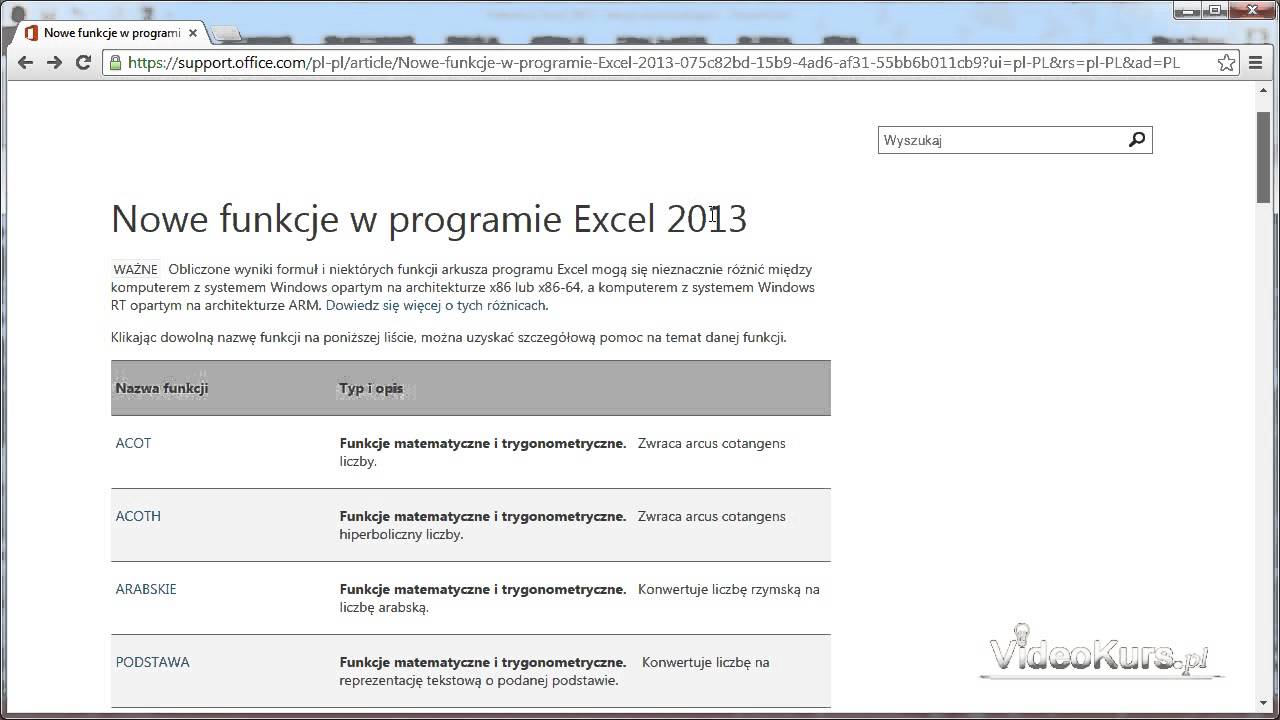Viewport: 1280px width, 720px height.
Task: Click the Office favicon on the tab
Action: (31, 33)
